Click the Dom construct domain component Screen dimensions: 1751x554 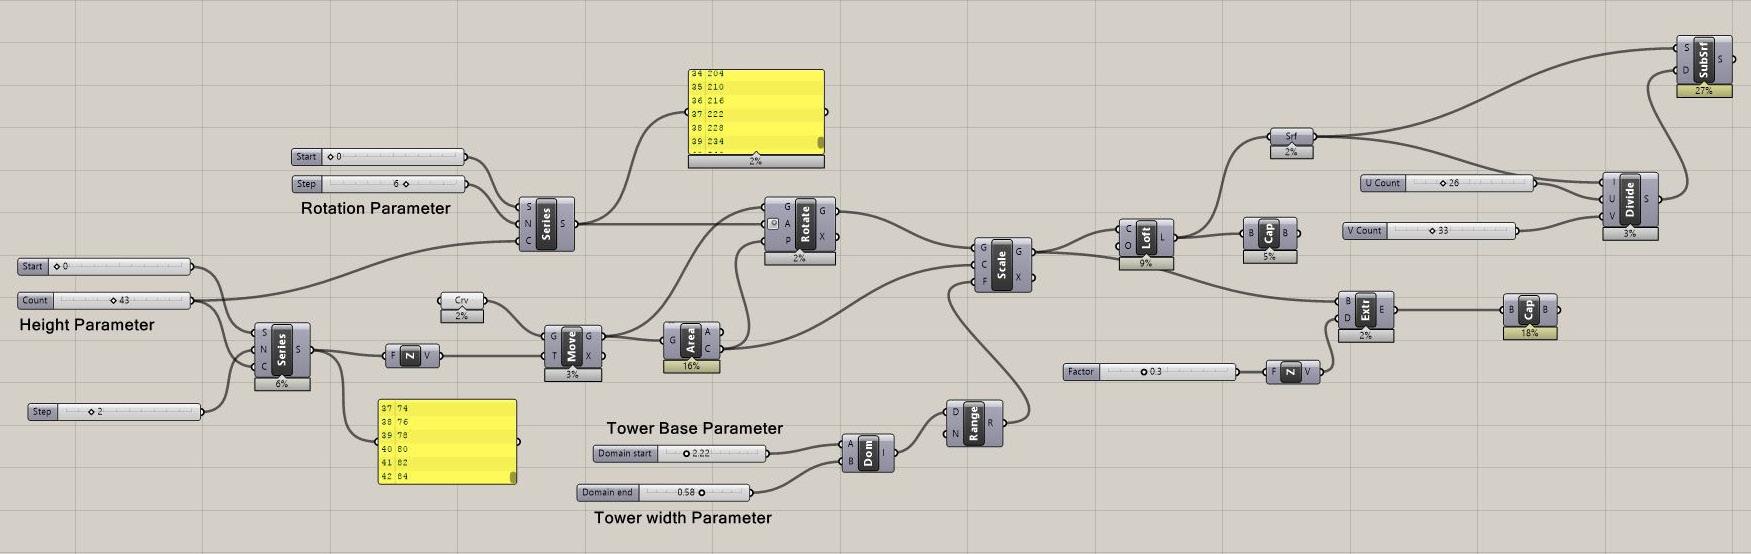click(868, 453)
